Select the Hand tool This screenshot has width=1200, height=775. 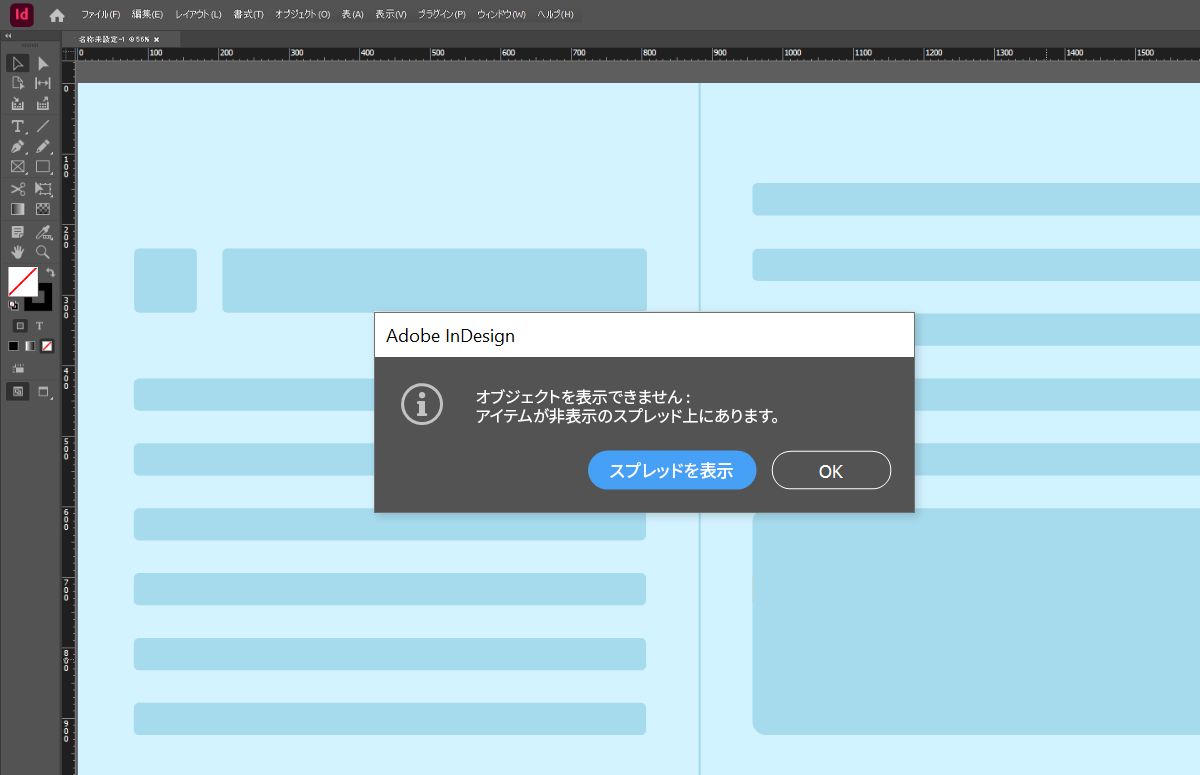click(18, 252)
